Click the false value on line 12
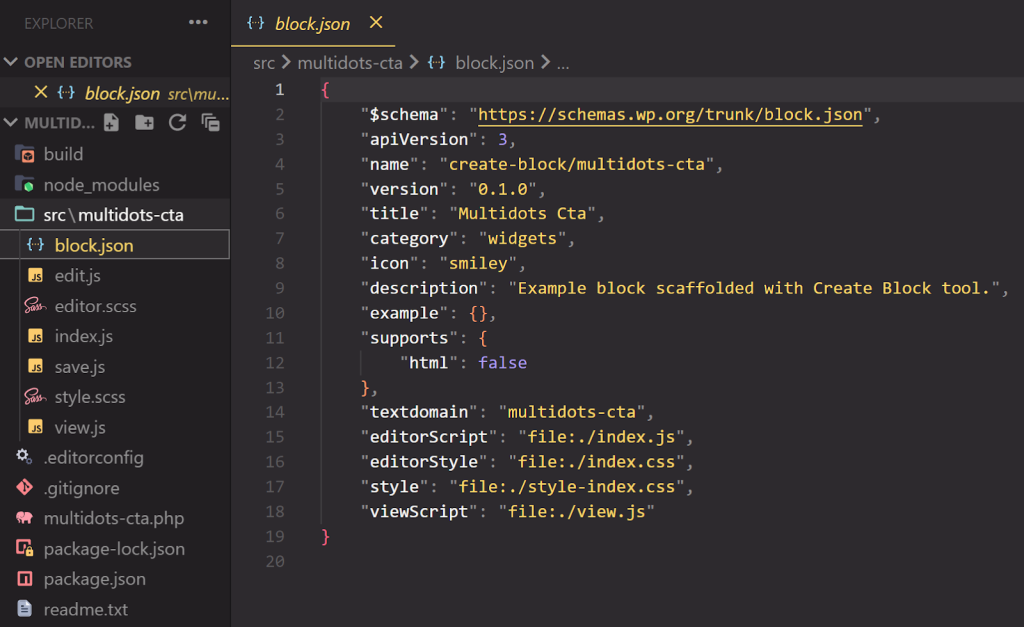This screenshot has height=627, width=1024. [502, 363]
